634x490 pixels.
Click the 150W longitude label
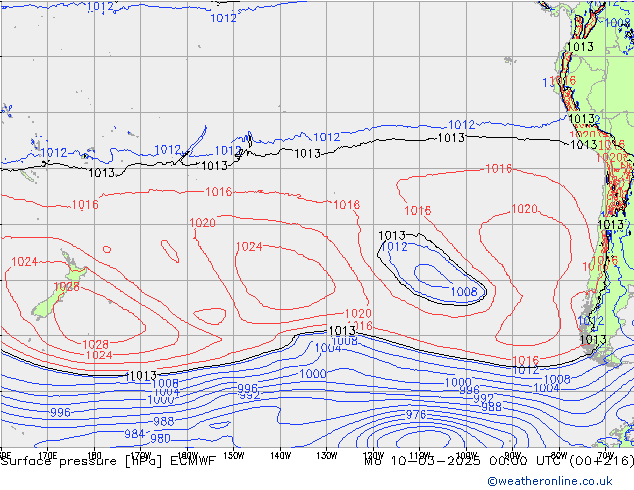coord(233,455)
